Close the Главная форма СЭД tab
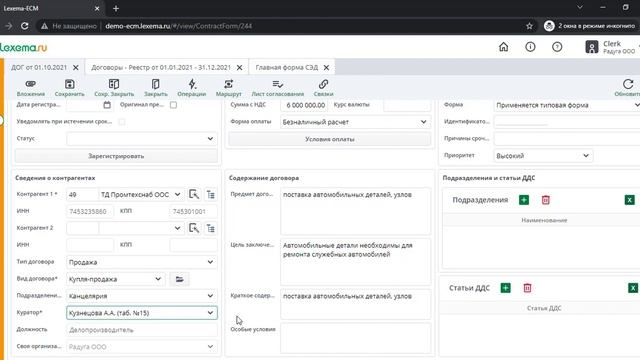This screenshot has height=360, width=640. [326, 67]
